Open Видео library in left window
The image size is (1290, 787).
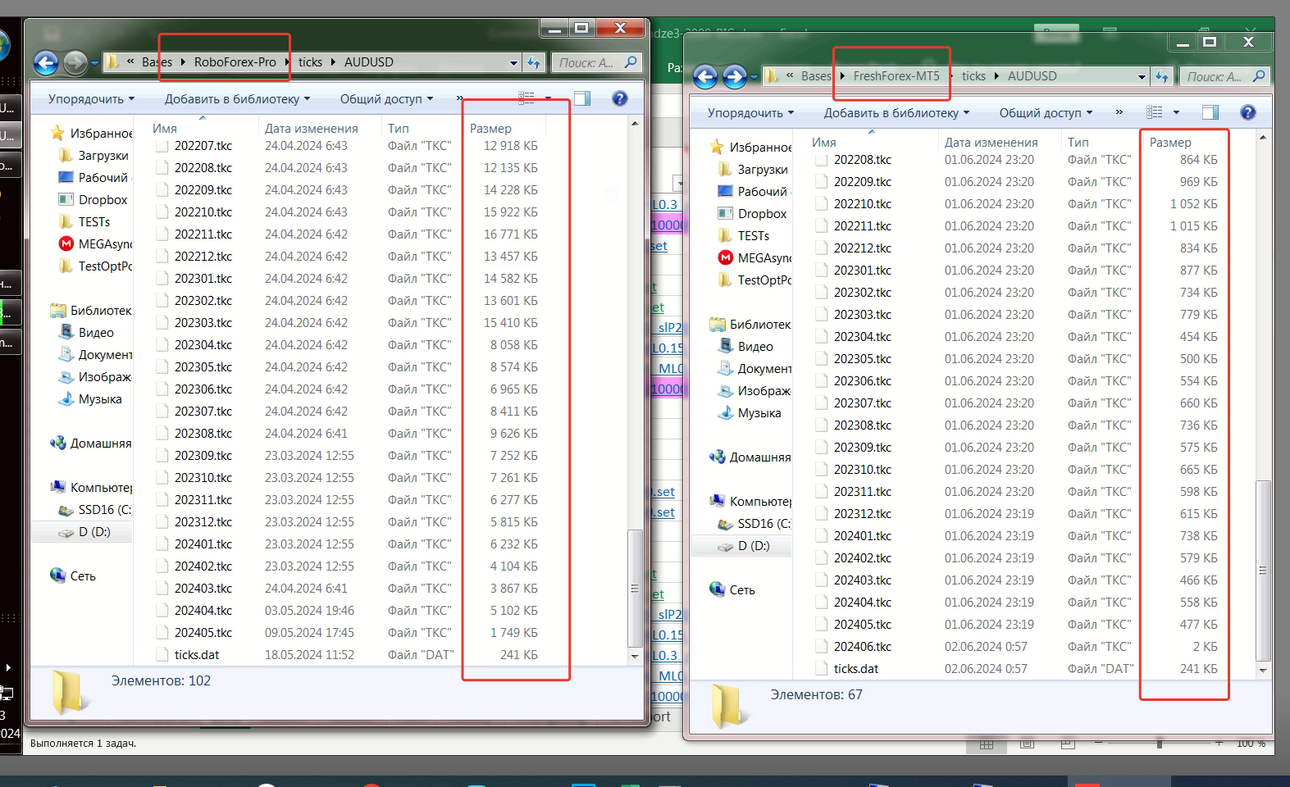pos(86,332)
